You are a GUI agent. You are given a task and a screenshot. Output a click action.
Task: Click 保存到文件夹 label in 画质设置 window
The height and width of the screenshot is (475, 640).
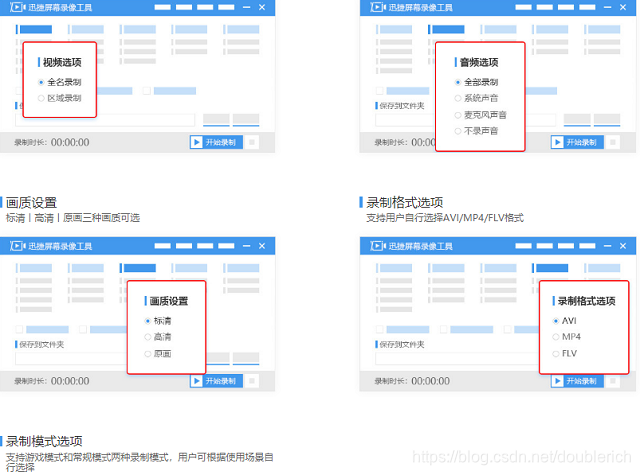click(x=41, y=344)
